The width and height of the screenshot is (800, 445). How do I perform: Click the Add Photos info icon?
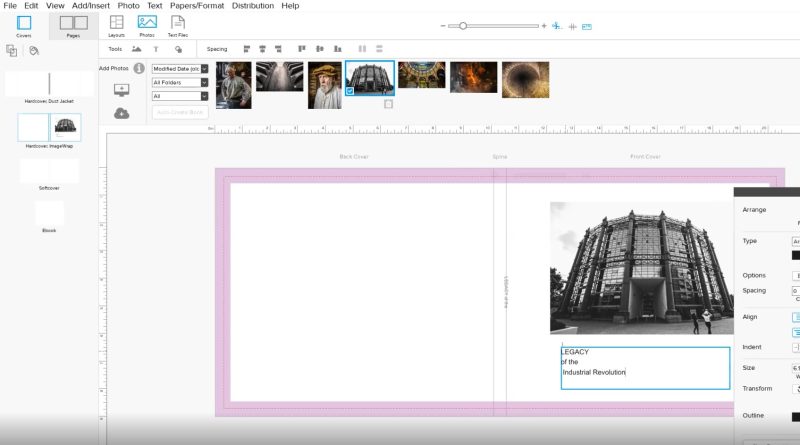pyautogui.click(x=139, y=68)
